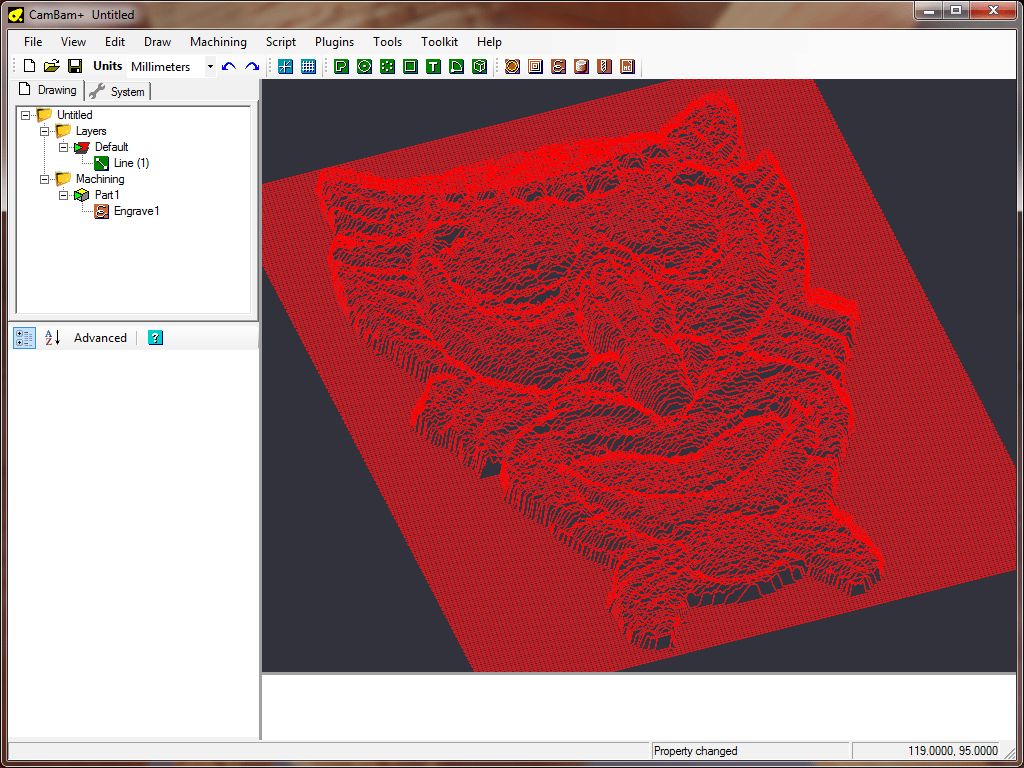Toggle categorized view in property panel
The width and height of the screenshot is (1024, 768).
coord(25,338)
